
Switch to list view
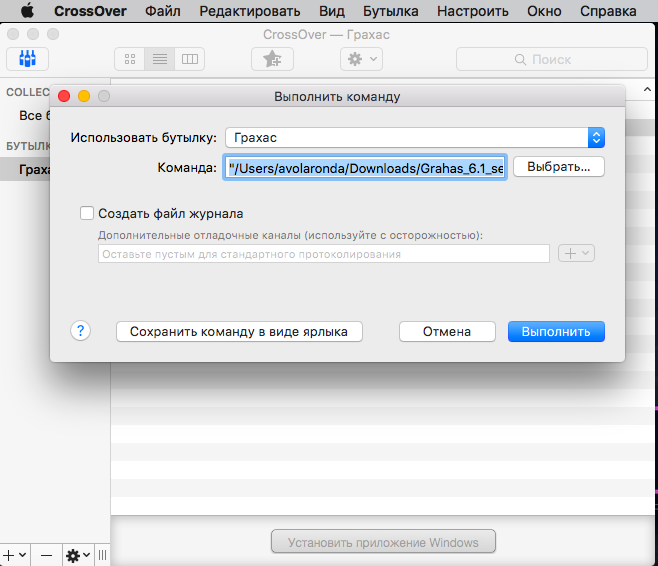[159, 59]
